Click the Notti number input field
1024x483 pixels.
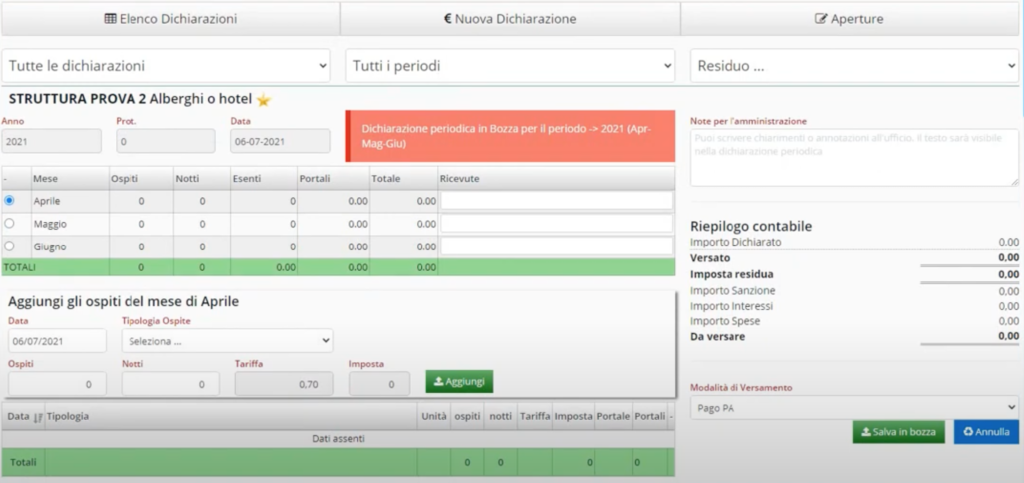171,384
